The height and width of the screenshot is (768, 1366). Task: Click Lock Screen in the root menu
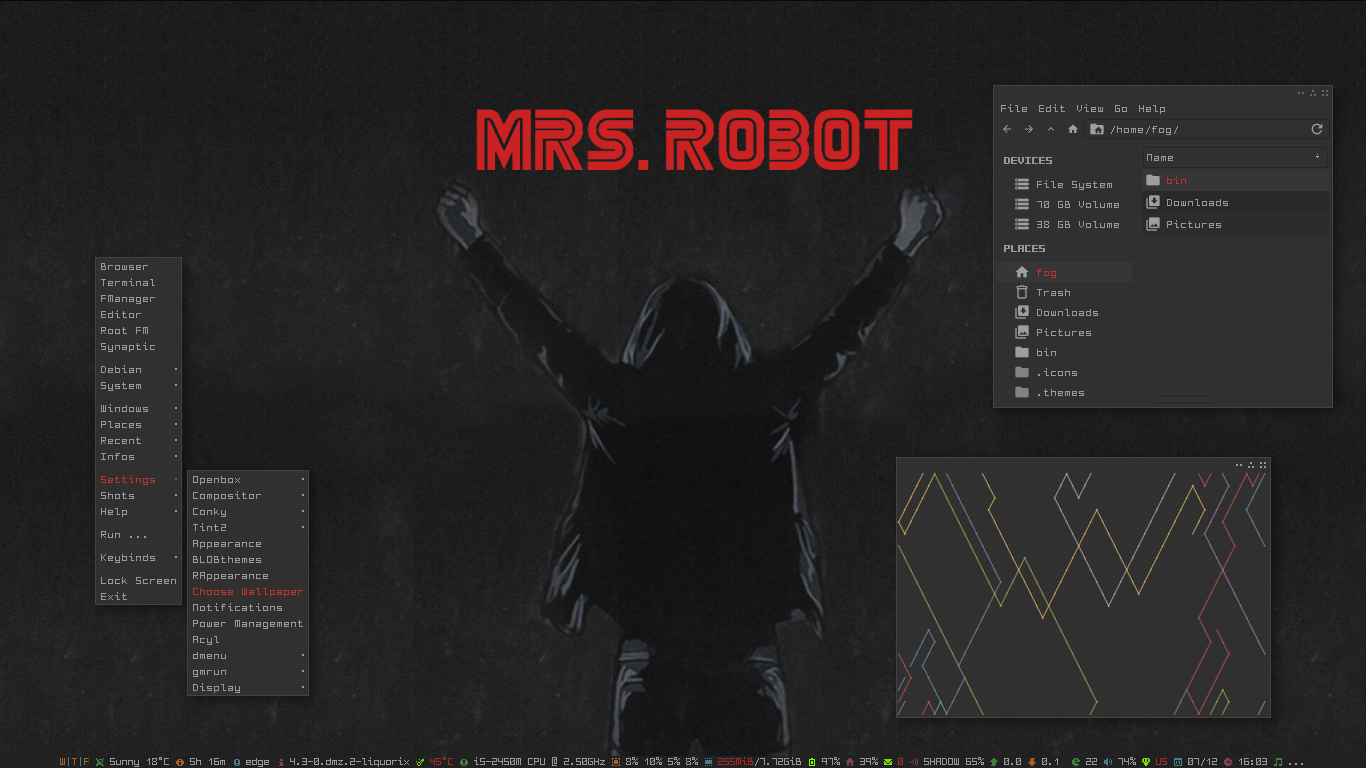[138, 581]
